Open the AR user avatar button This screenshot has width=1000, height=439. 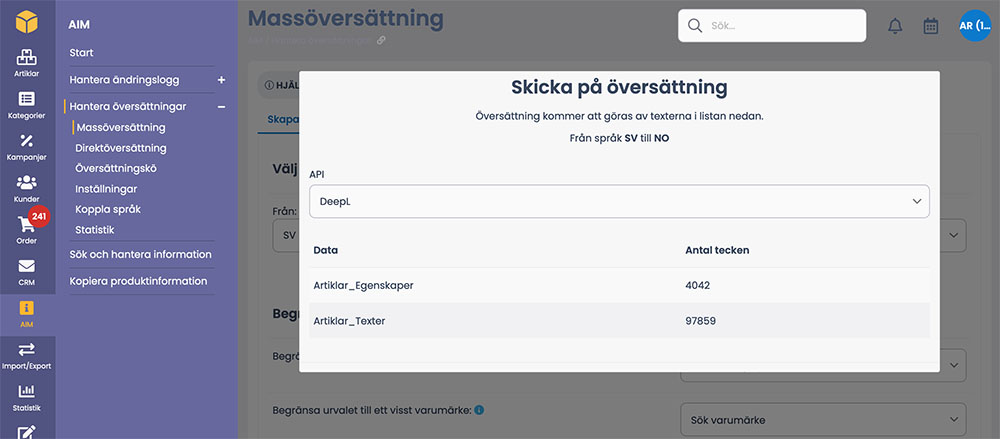[x=972, y=25]
